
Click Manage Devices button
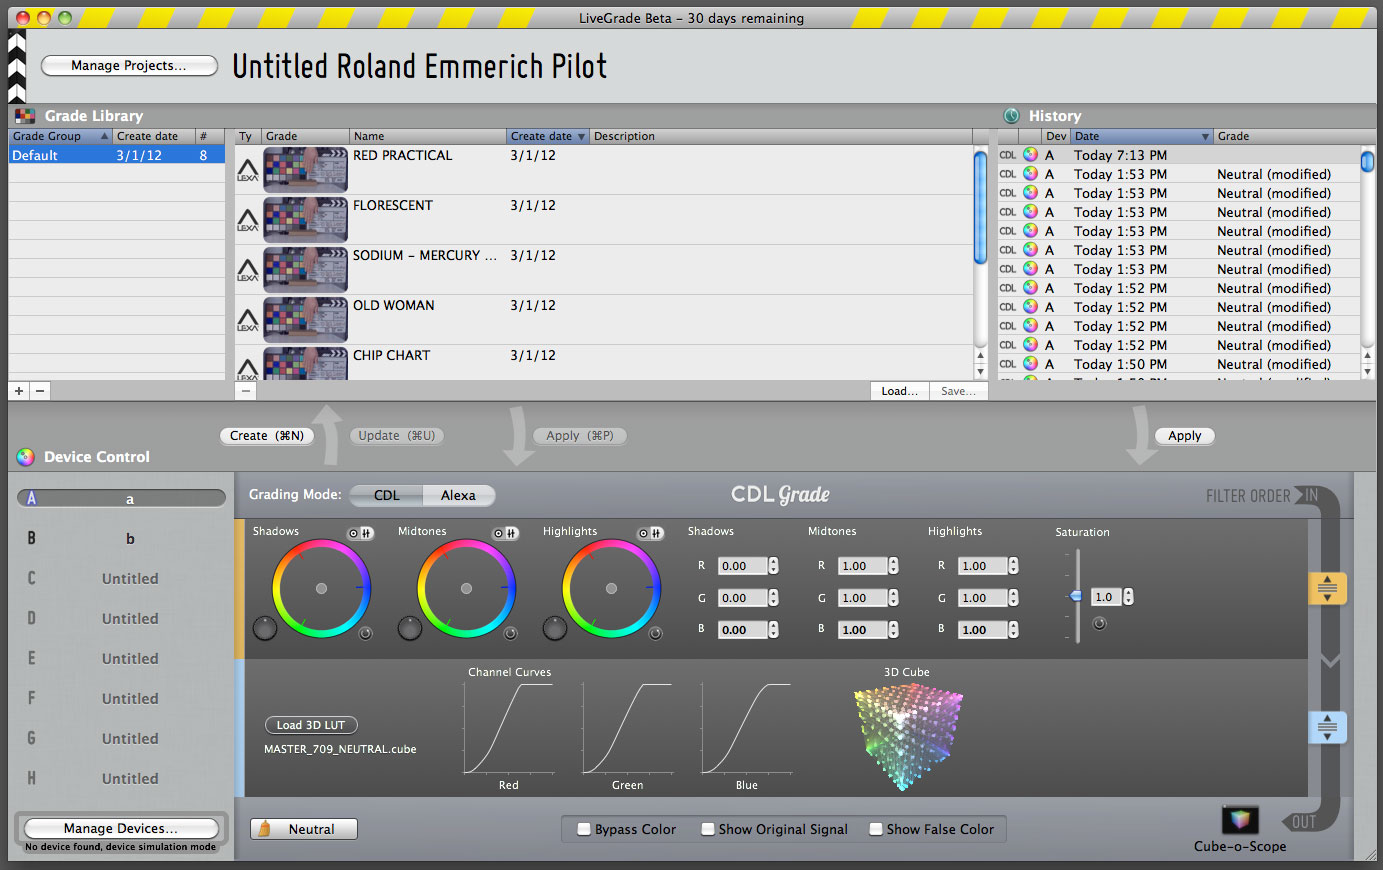point(121,828)
